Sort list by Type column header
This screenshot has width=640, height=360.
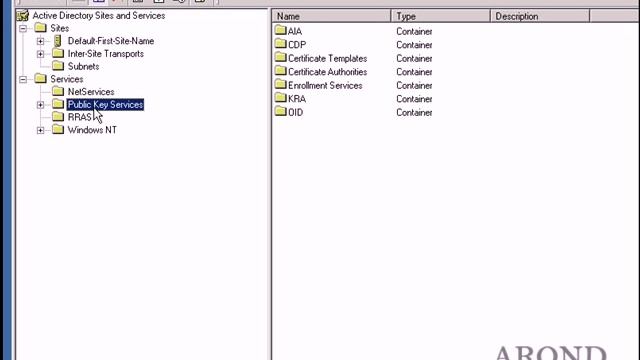(441, 16)
